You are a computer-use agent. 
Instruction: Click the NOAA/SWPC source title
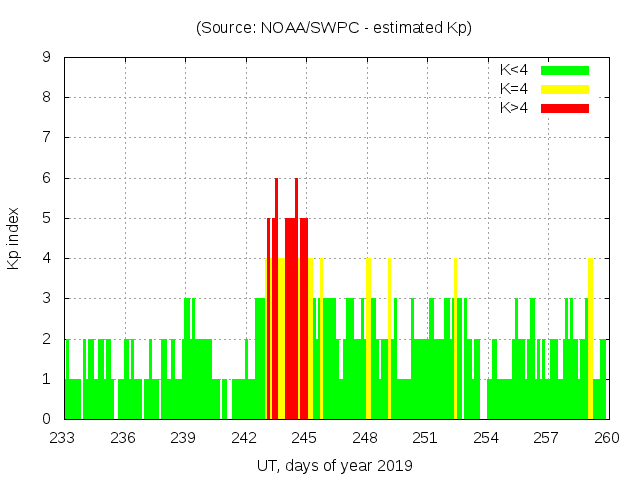pos(334,28)
